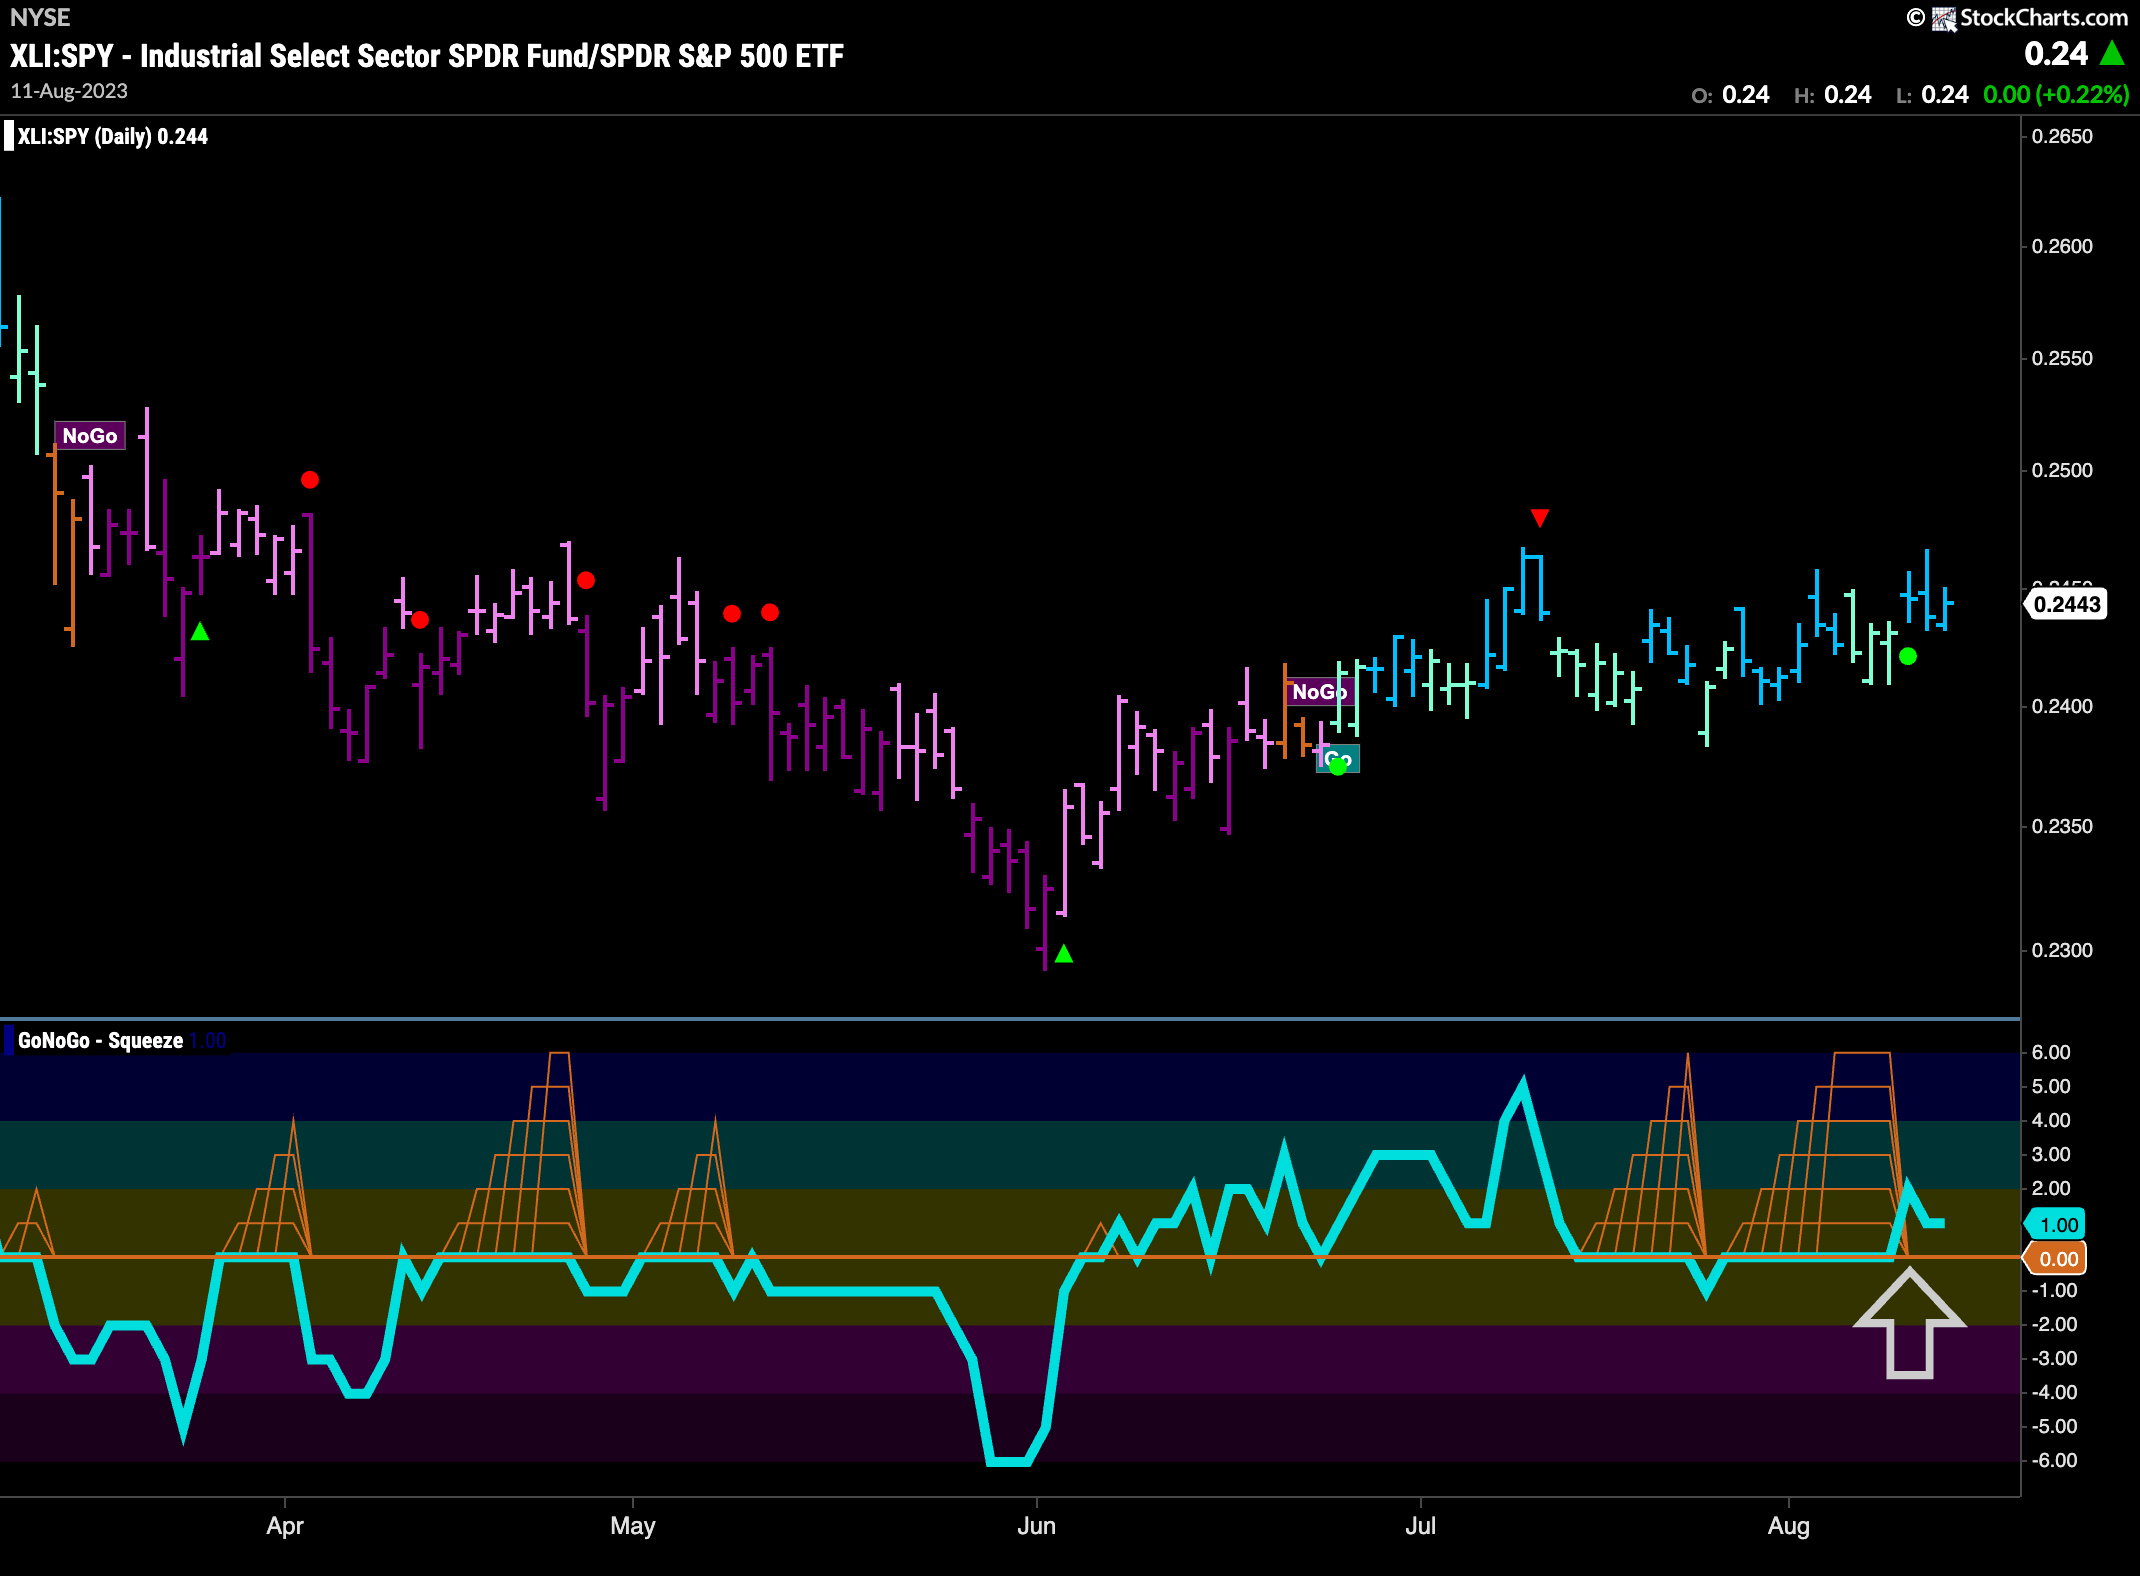Click the green up-triangle beside the 0.24 header price
Image resolution: width=2140 pixels, height=1576 pixels.
[2112, 53]
